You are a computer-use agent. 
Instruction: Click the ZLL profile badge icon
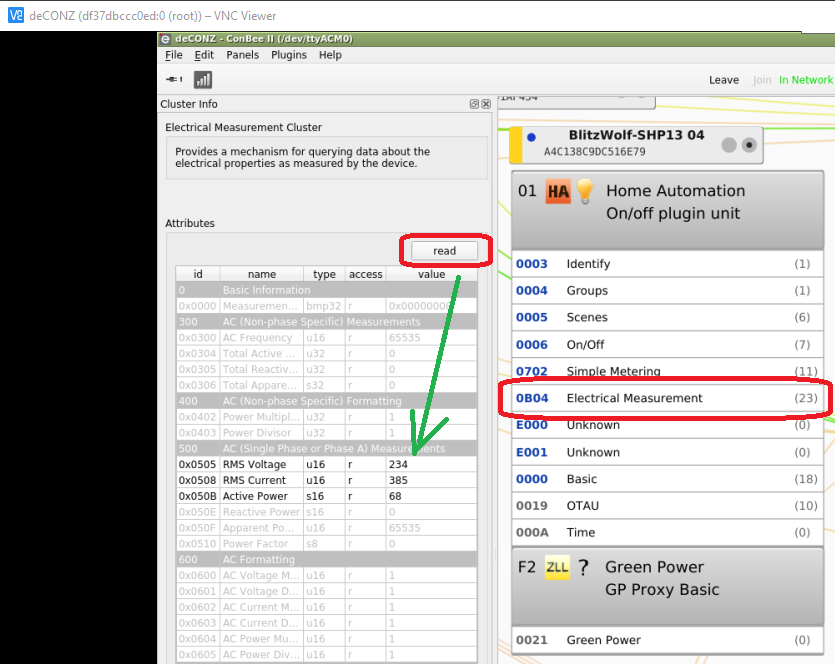click(557, 567)
